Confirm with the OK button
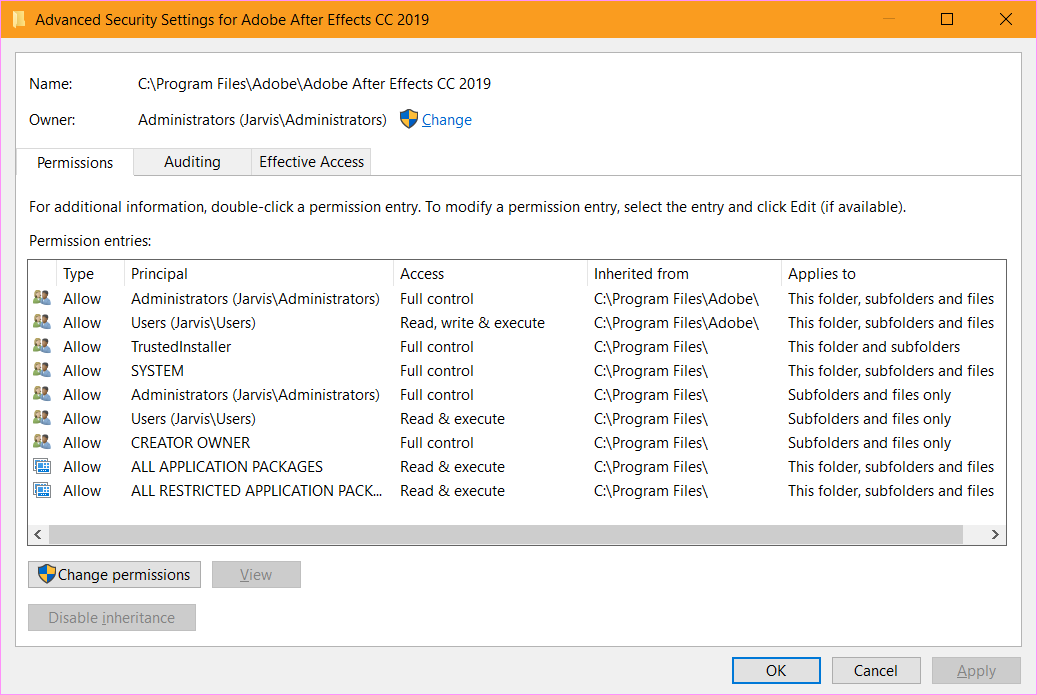 776,671
